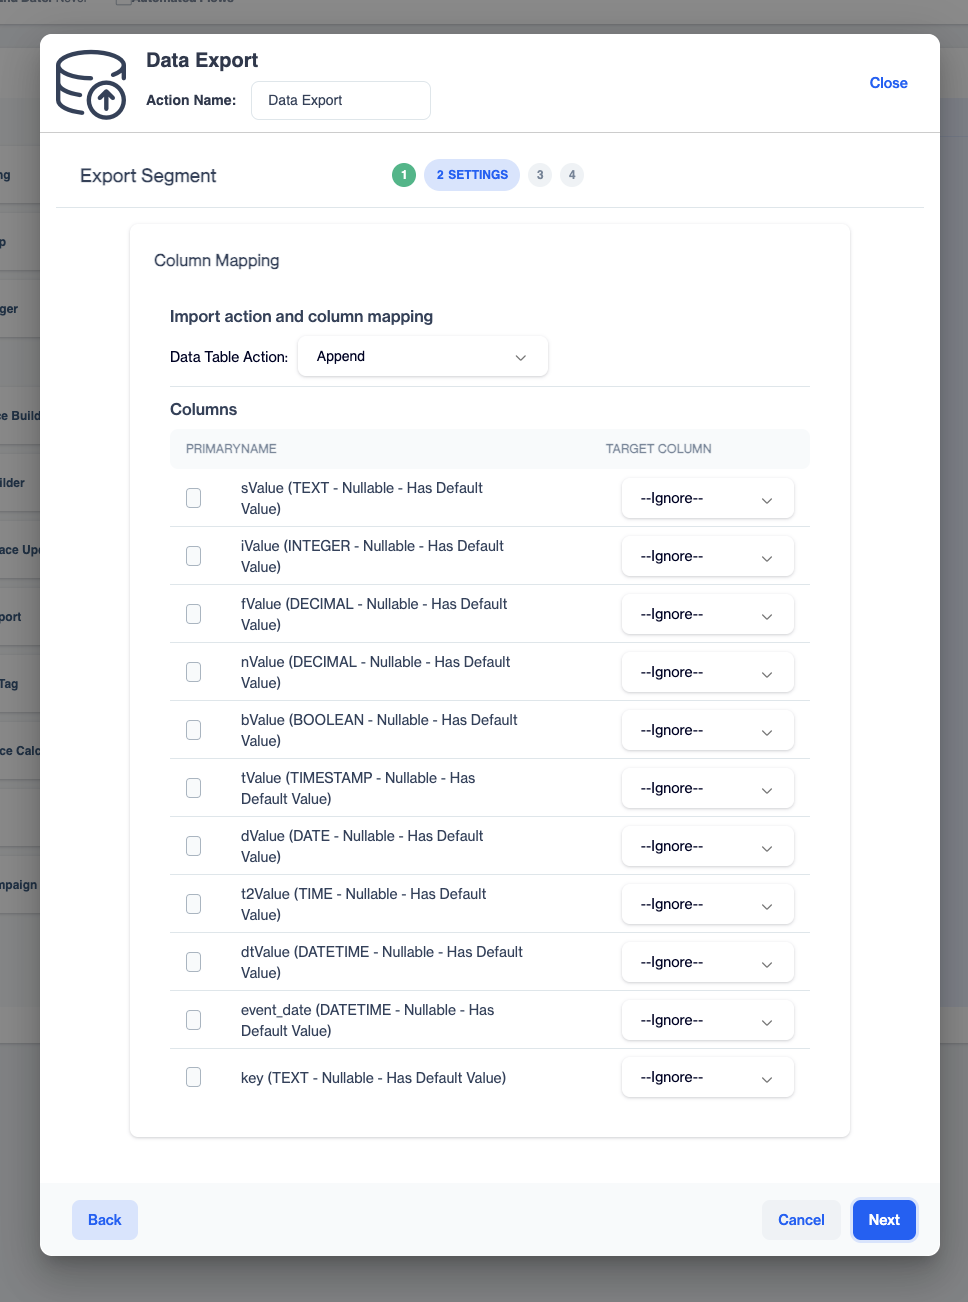
Task: Open target column dropdown for t2Value
Action: [708, 904]
